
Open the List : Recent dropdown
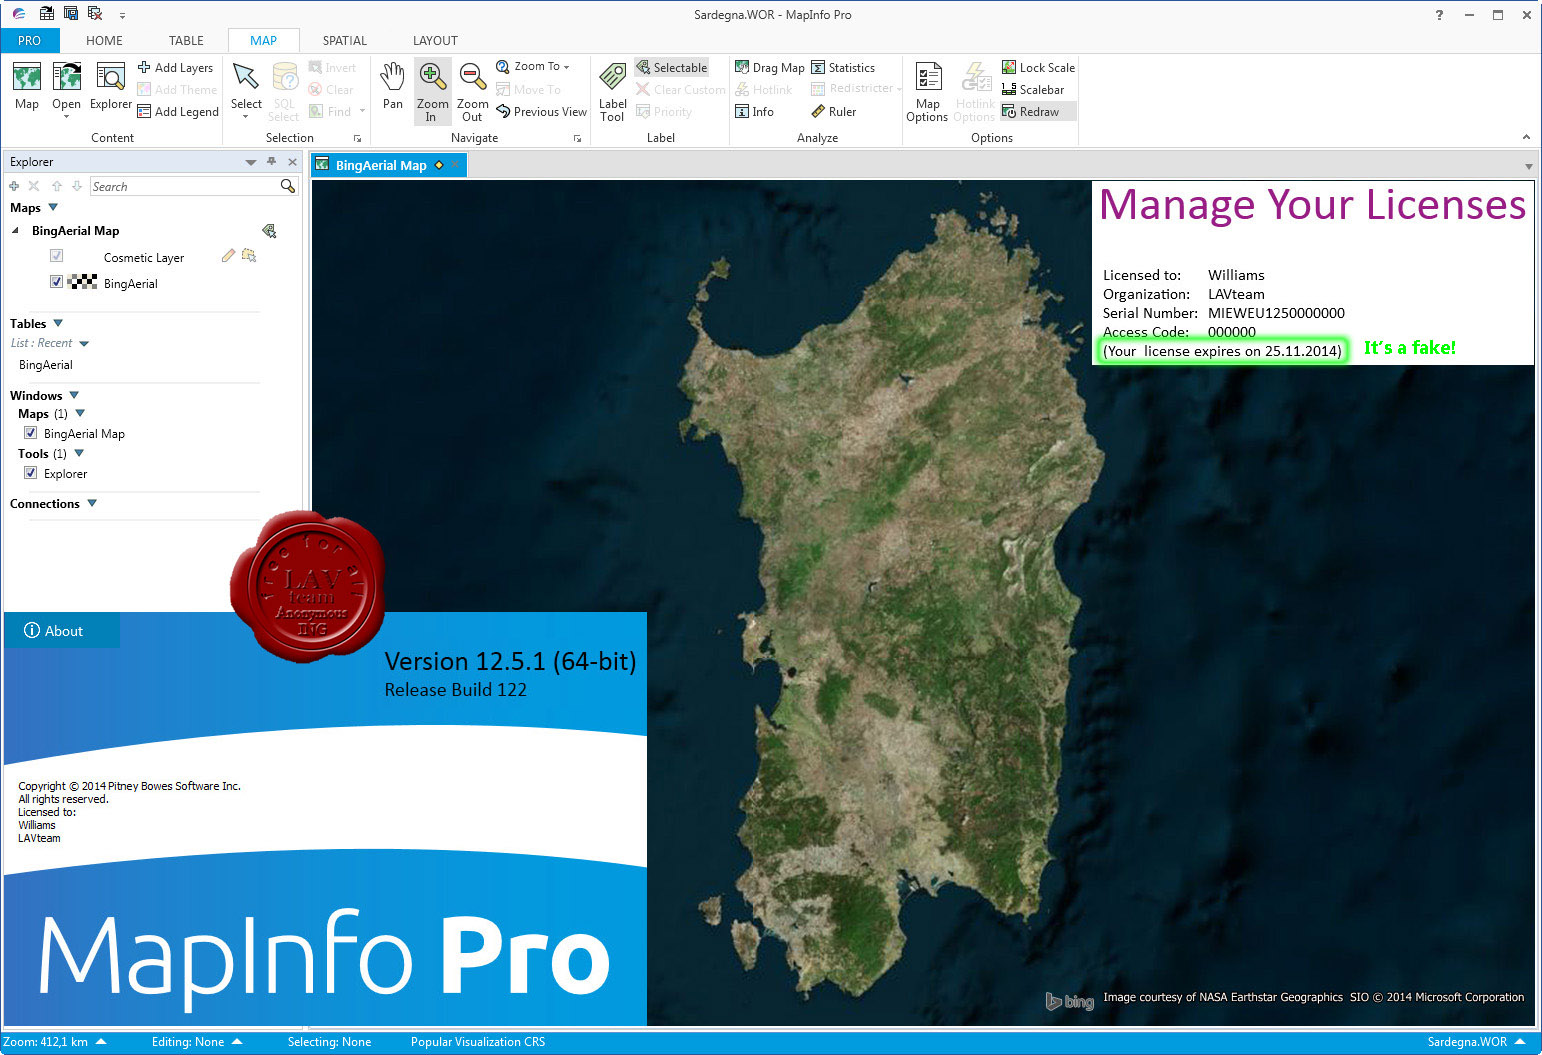[x=84, y=343]
